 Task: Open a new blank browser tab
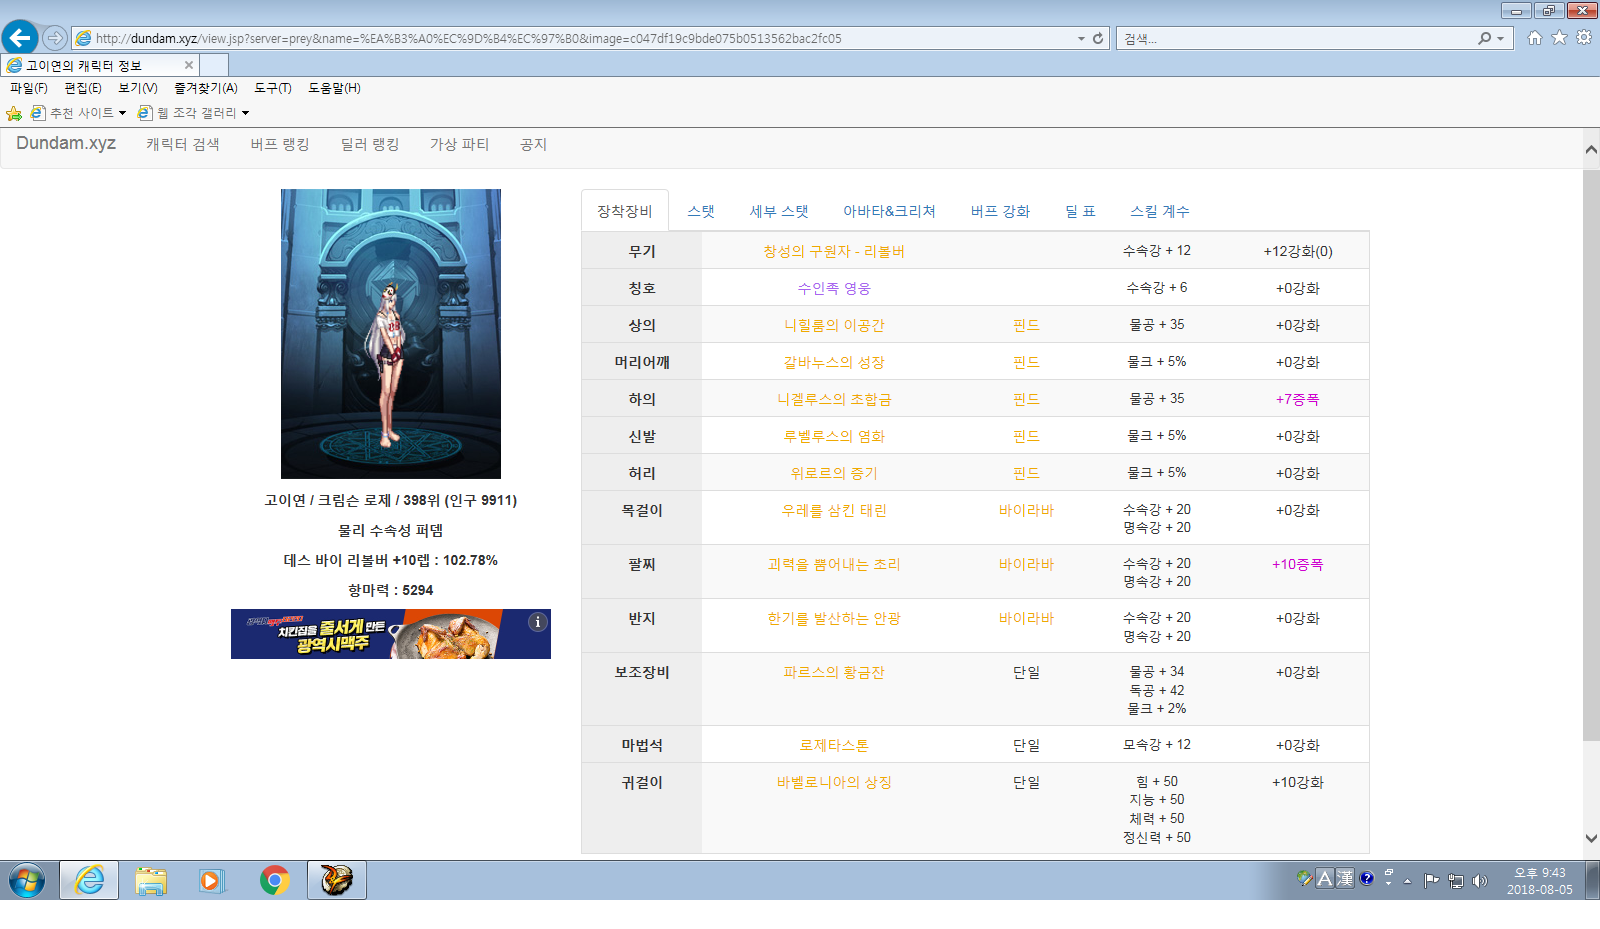click(215, 65)
